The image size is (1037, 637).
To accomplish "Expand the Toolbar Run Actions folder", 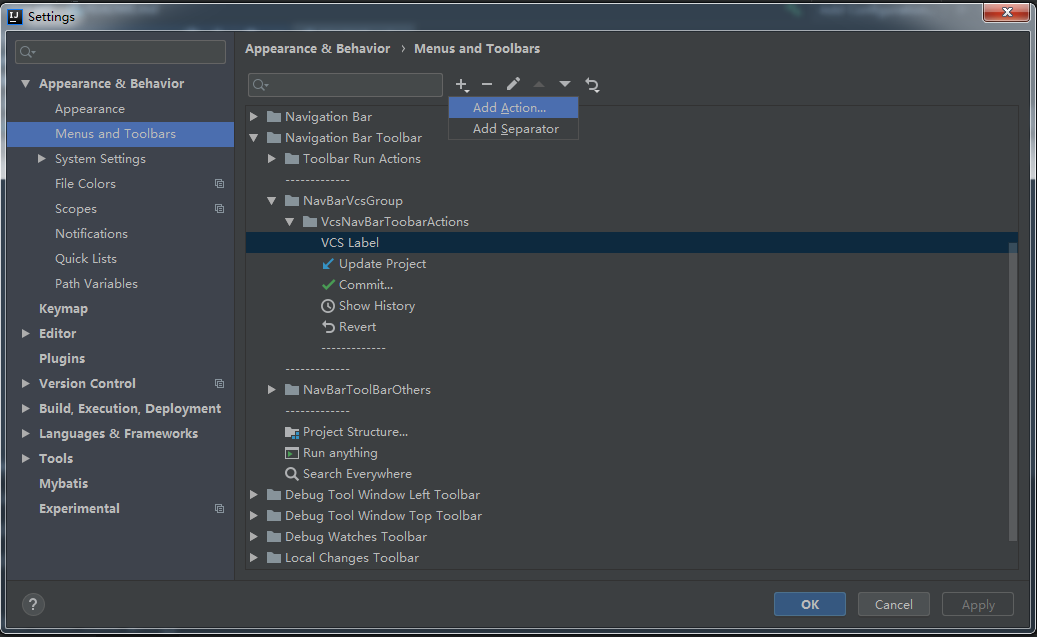I will (x=272, y=159).
